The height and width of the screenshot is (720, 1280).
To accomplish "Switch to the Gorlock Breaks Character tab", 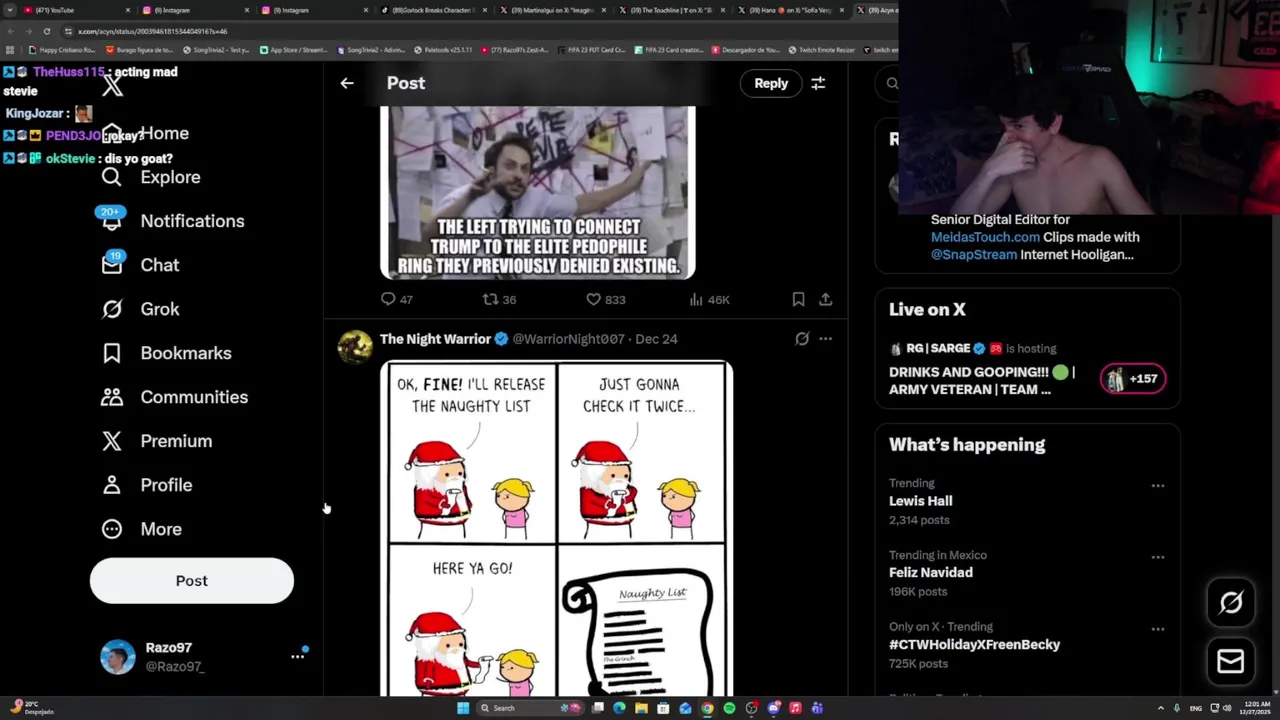I will tap(433, 10).
